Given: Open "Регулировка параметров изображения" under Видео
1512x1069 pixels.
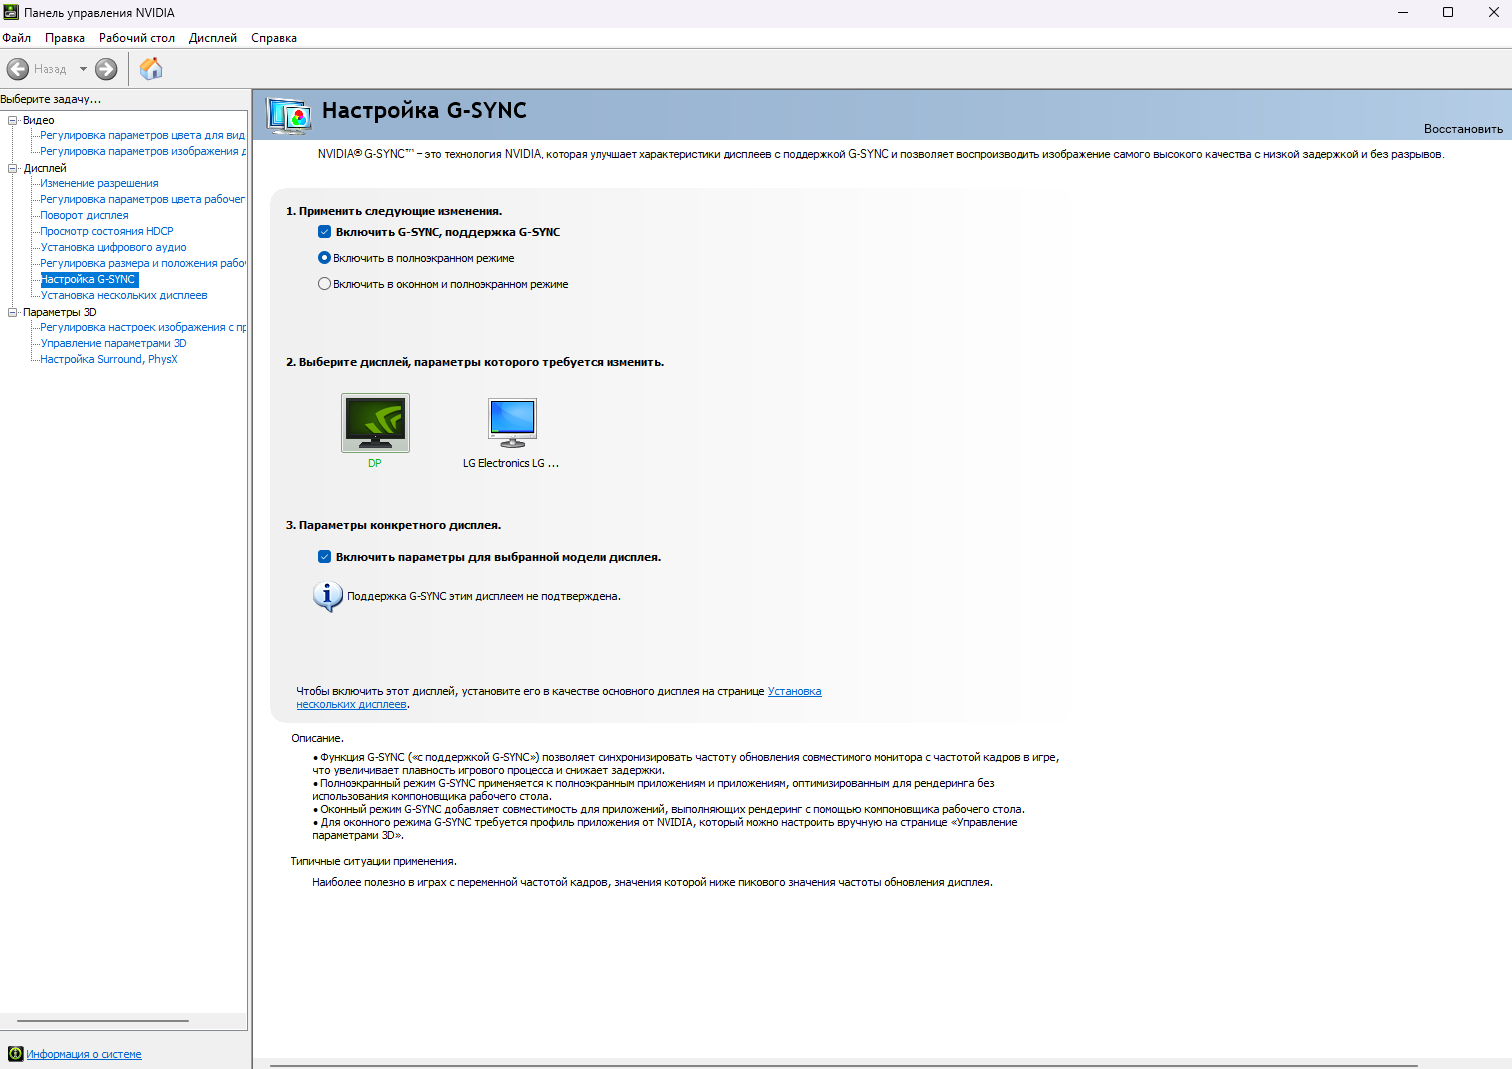Looking at the screenshot, I should pos(142,151).
